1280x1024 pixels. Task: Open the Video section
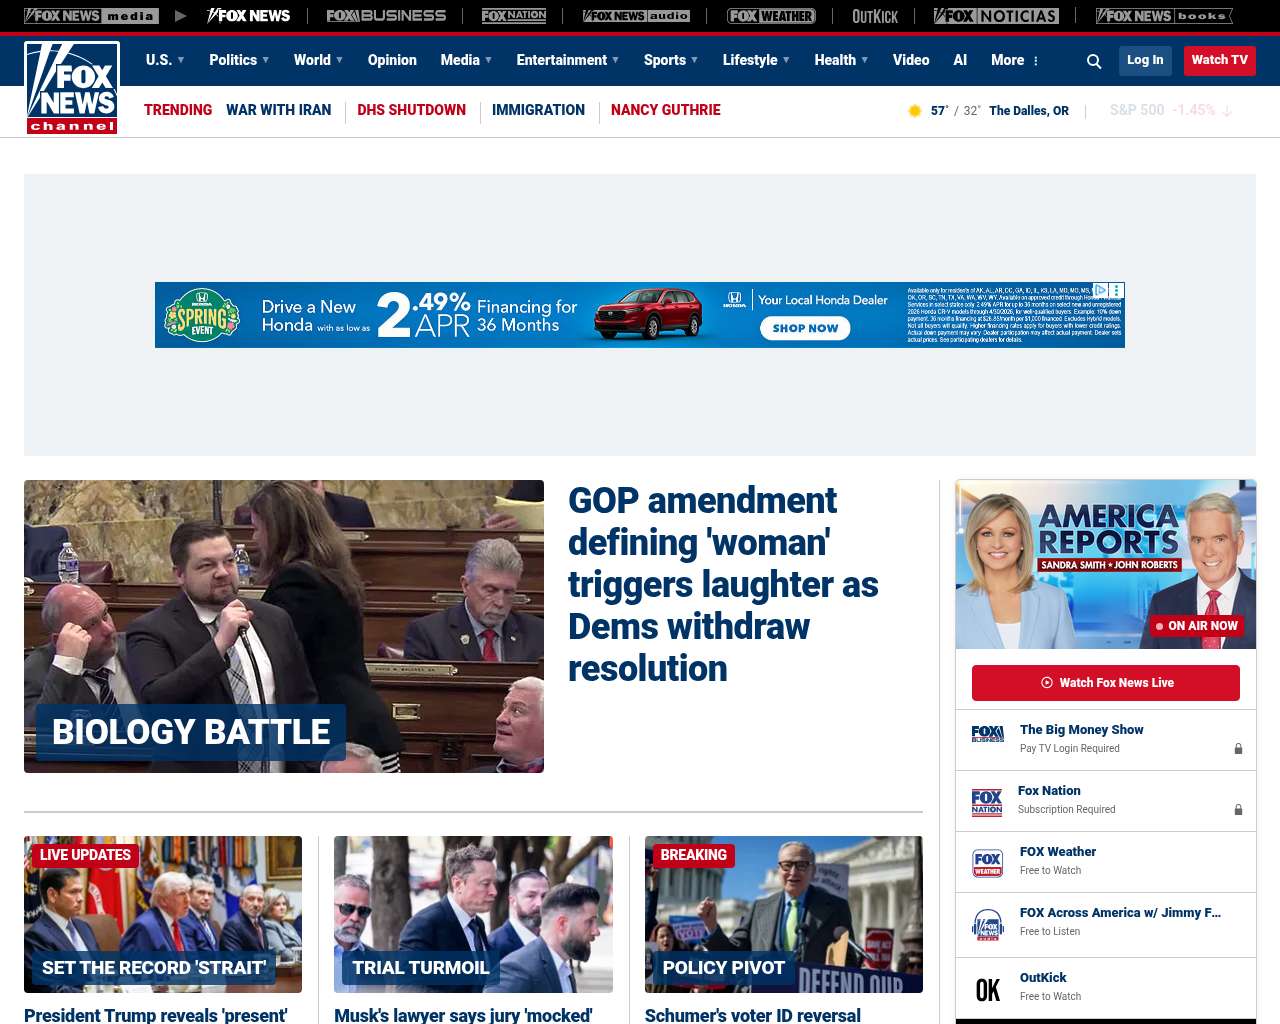click(x=911, y=60)
